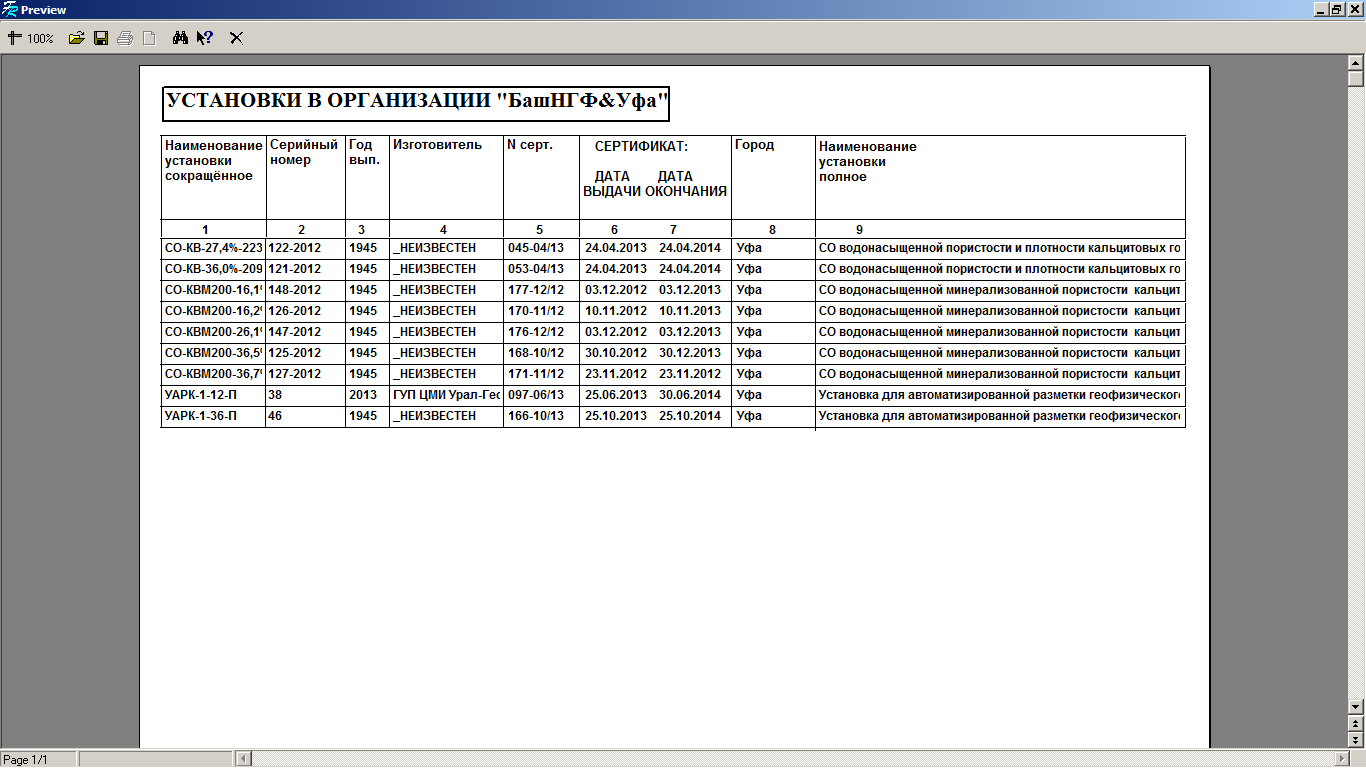Find text using the binoculars icon
The width and height of the screenshot is (1366, 768).
tap(181, 38)
